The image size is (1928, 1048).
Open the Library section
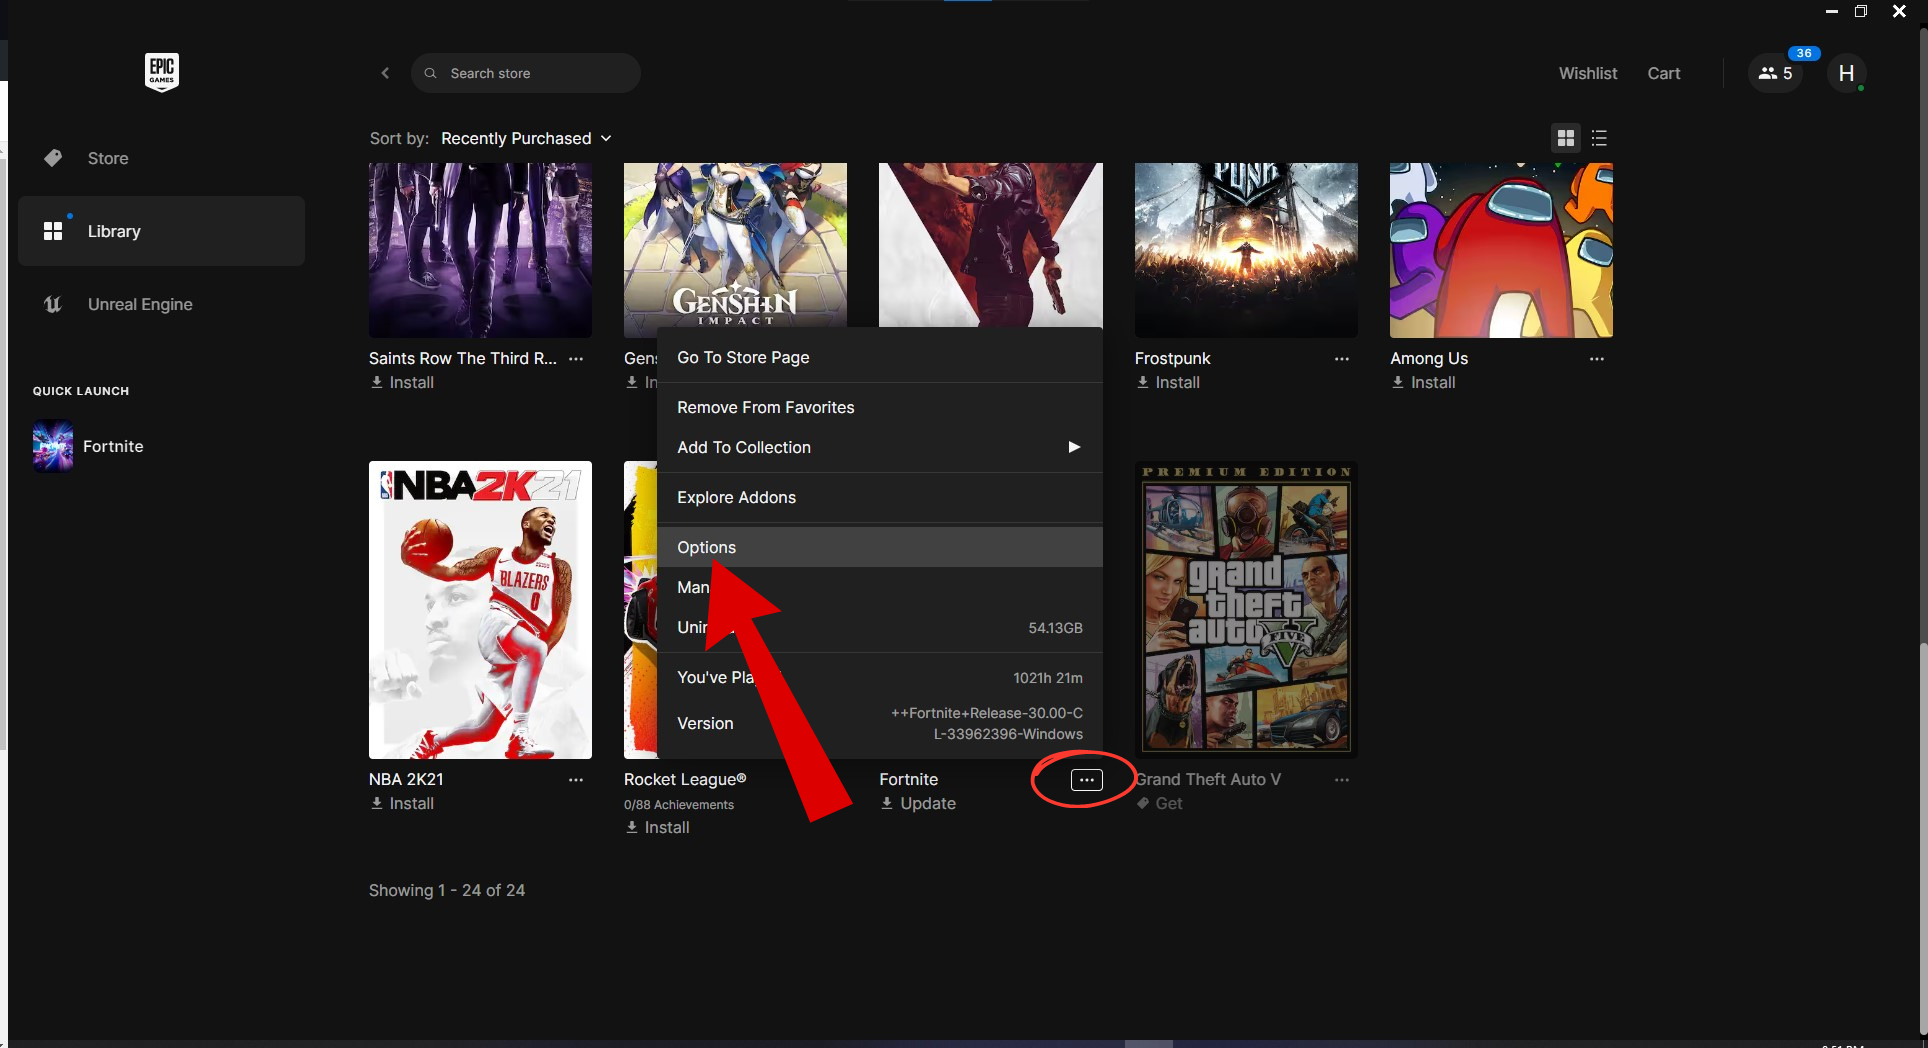click(161, 231)
